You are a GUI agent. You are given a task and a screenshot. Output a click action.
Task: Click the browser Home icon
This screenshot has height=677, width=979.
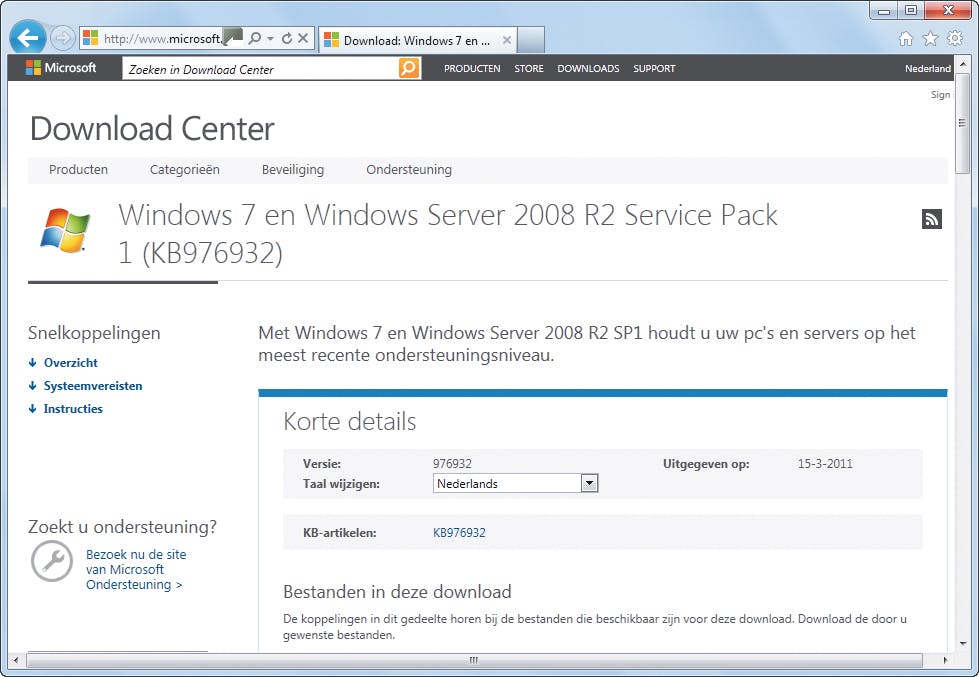pyautogui.click(x=905, y=39)
